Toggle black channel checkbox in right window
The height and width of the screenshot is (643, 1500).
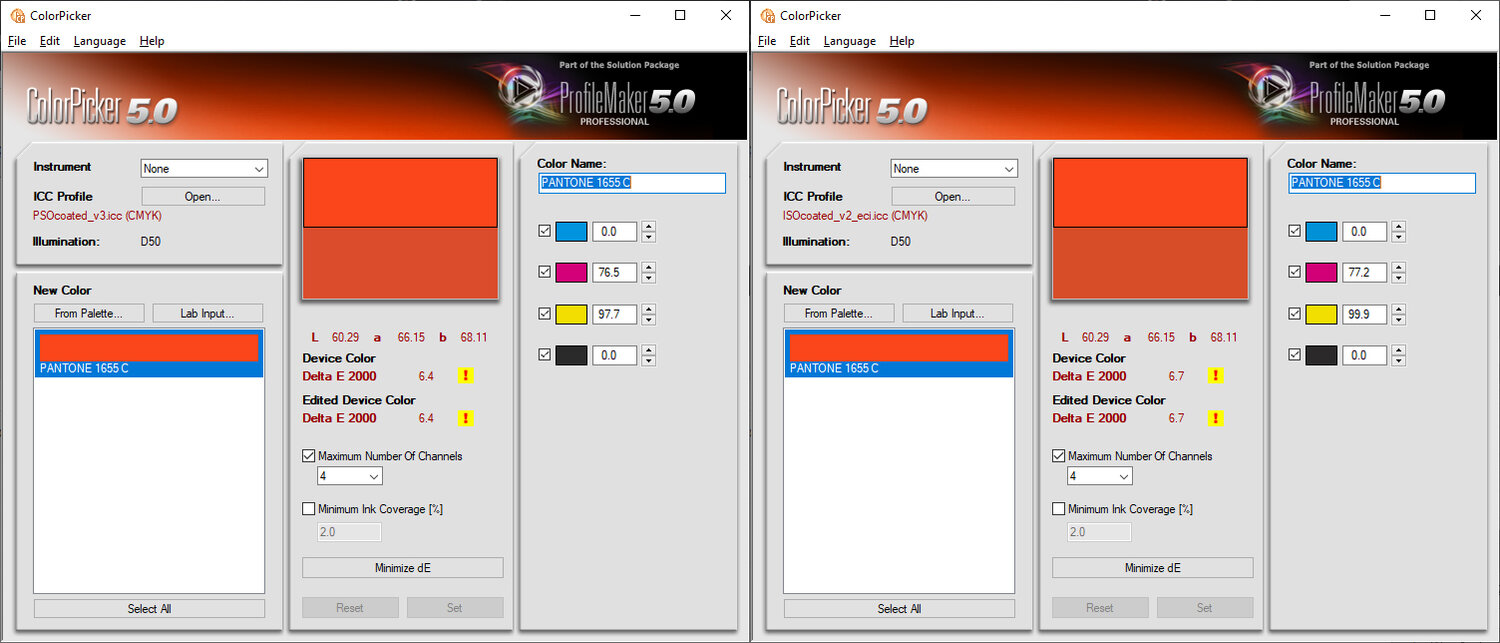(1294, 354)
